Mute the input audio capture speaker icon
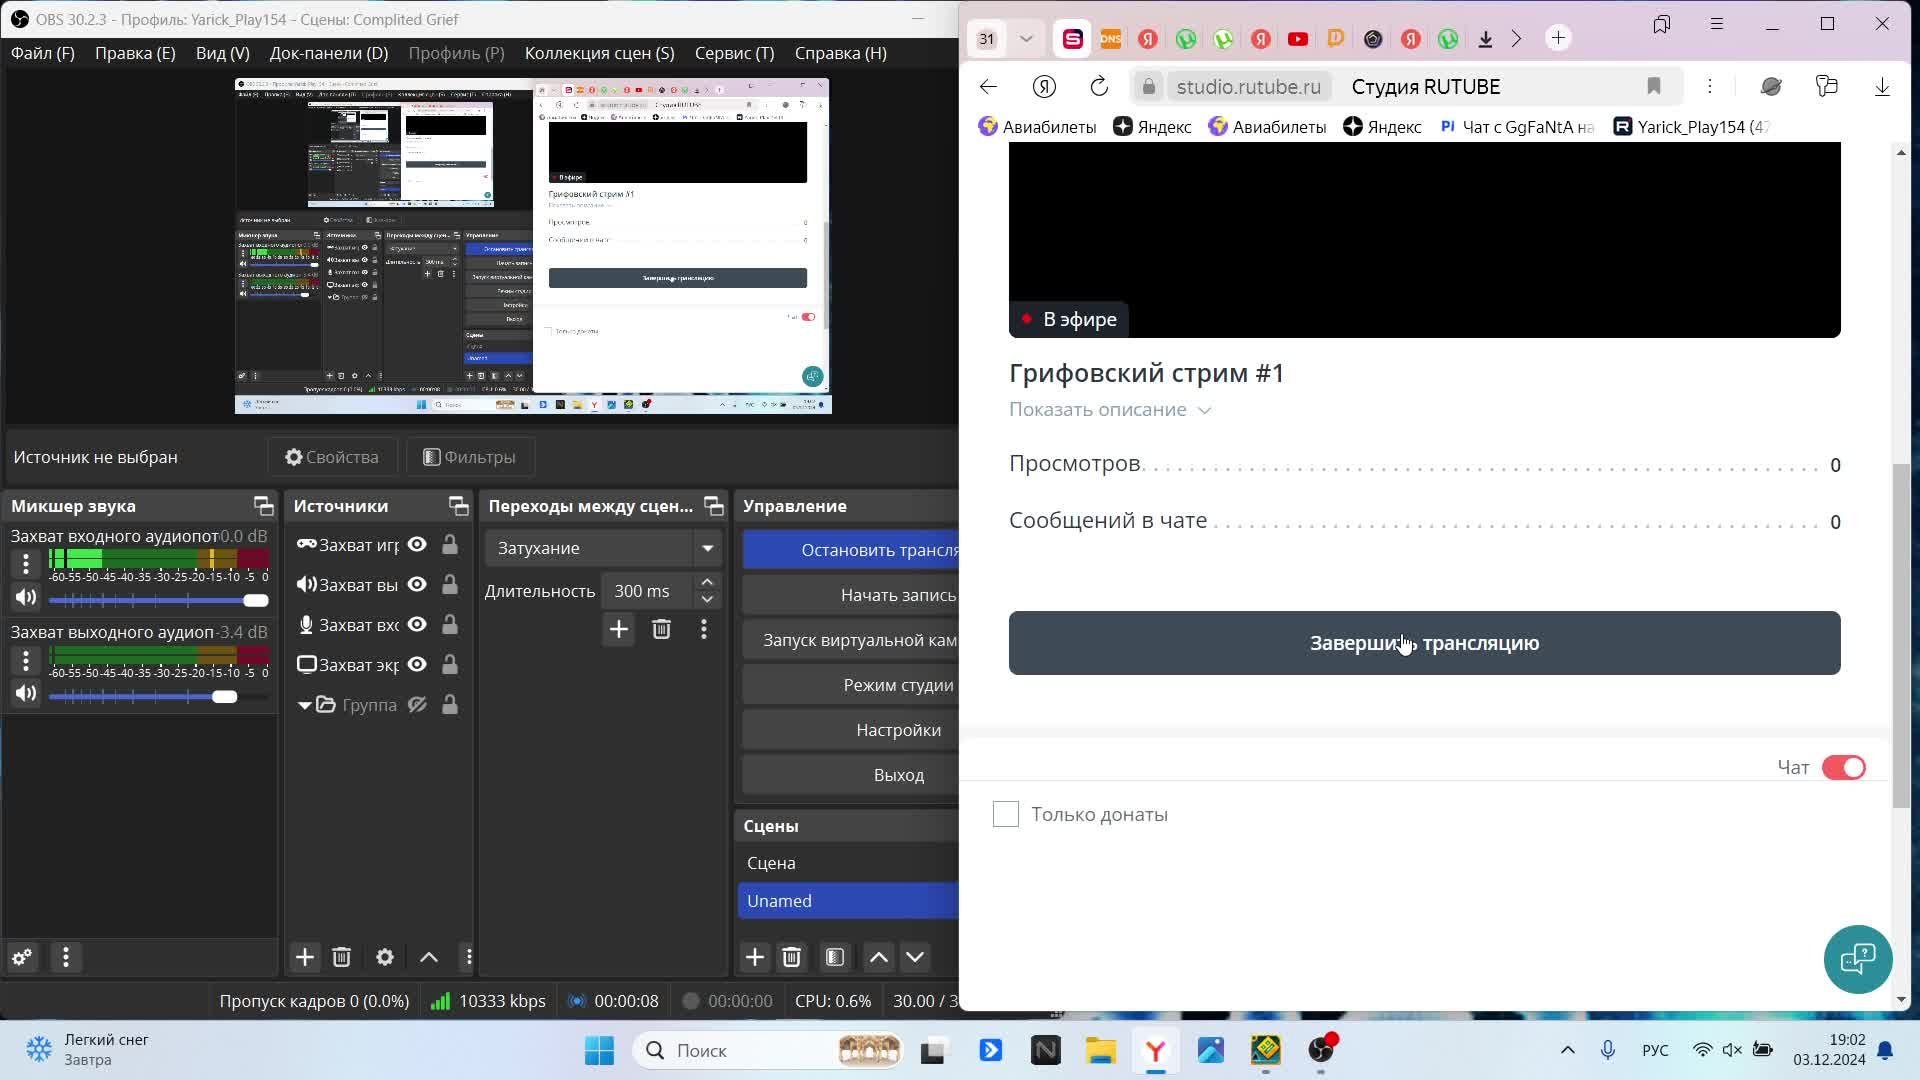Viewport: 1920px width, 1080px height. [26, 598]
